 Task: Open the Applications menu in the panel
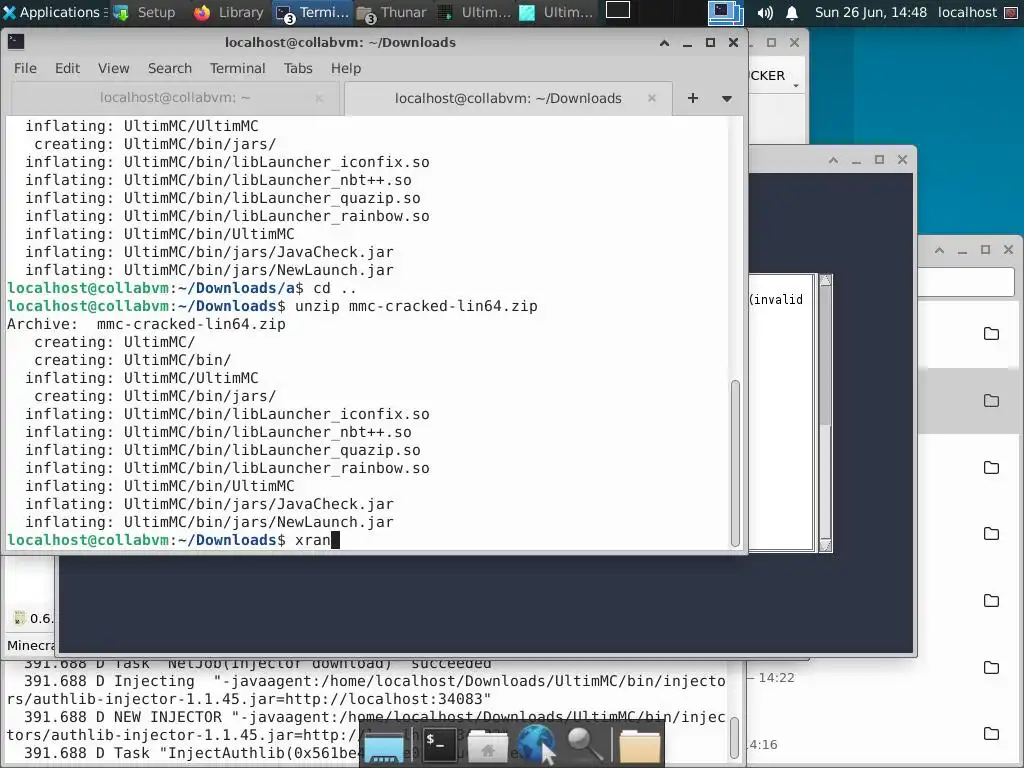point(51,12)
